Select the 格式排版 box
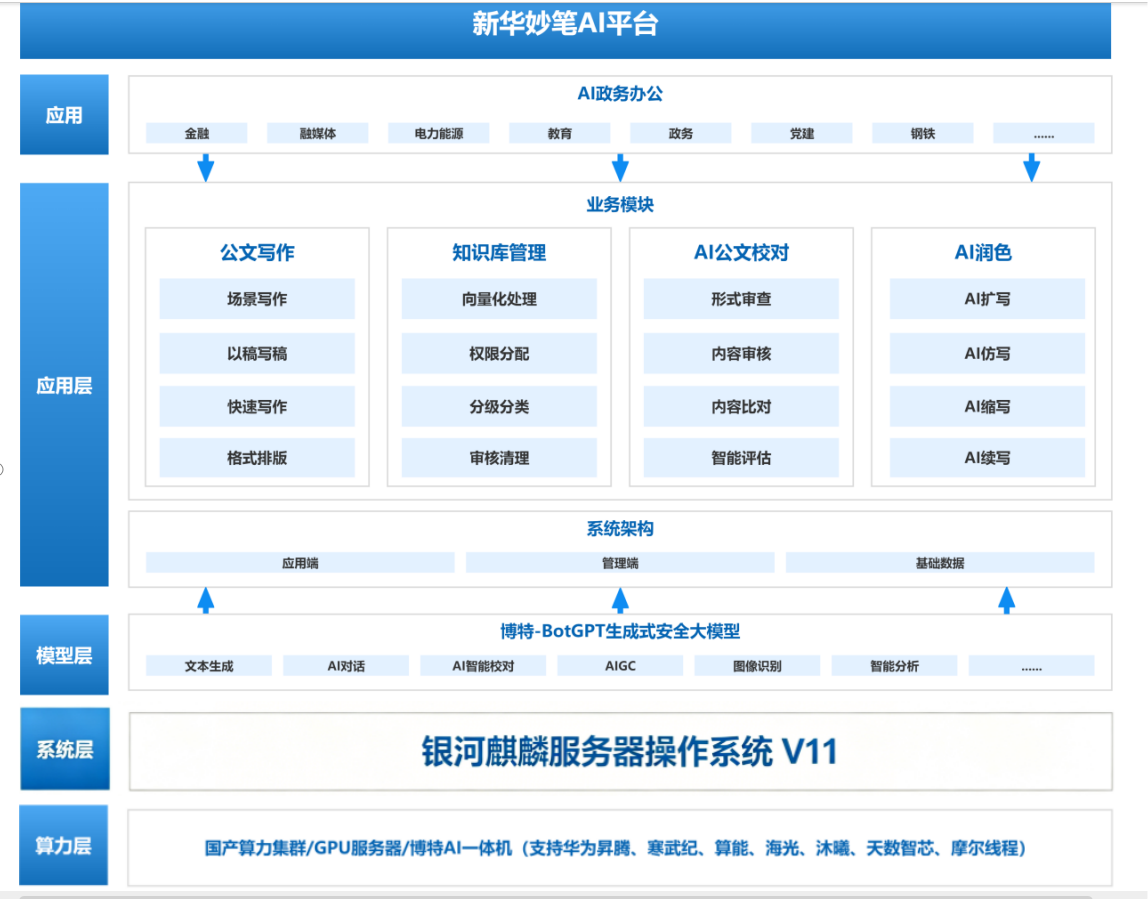The image size is (1148, 899). (257, 458)
